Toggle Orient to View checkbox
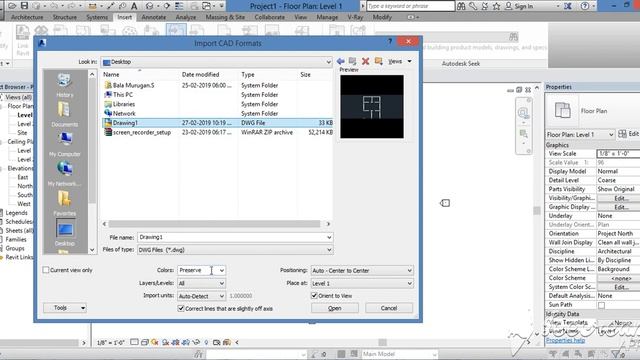 pyautogui.click(x=314, y=296)
